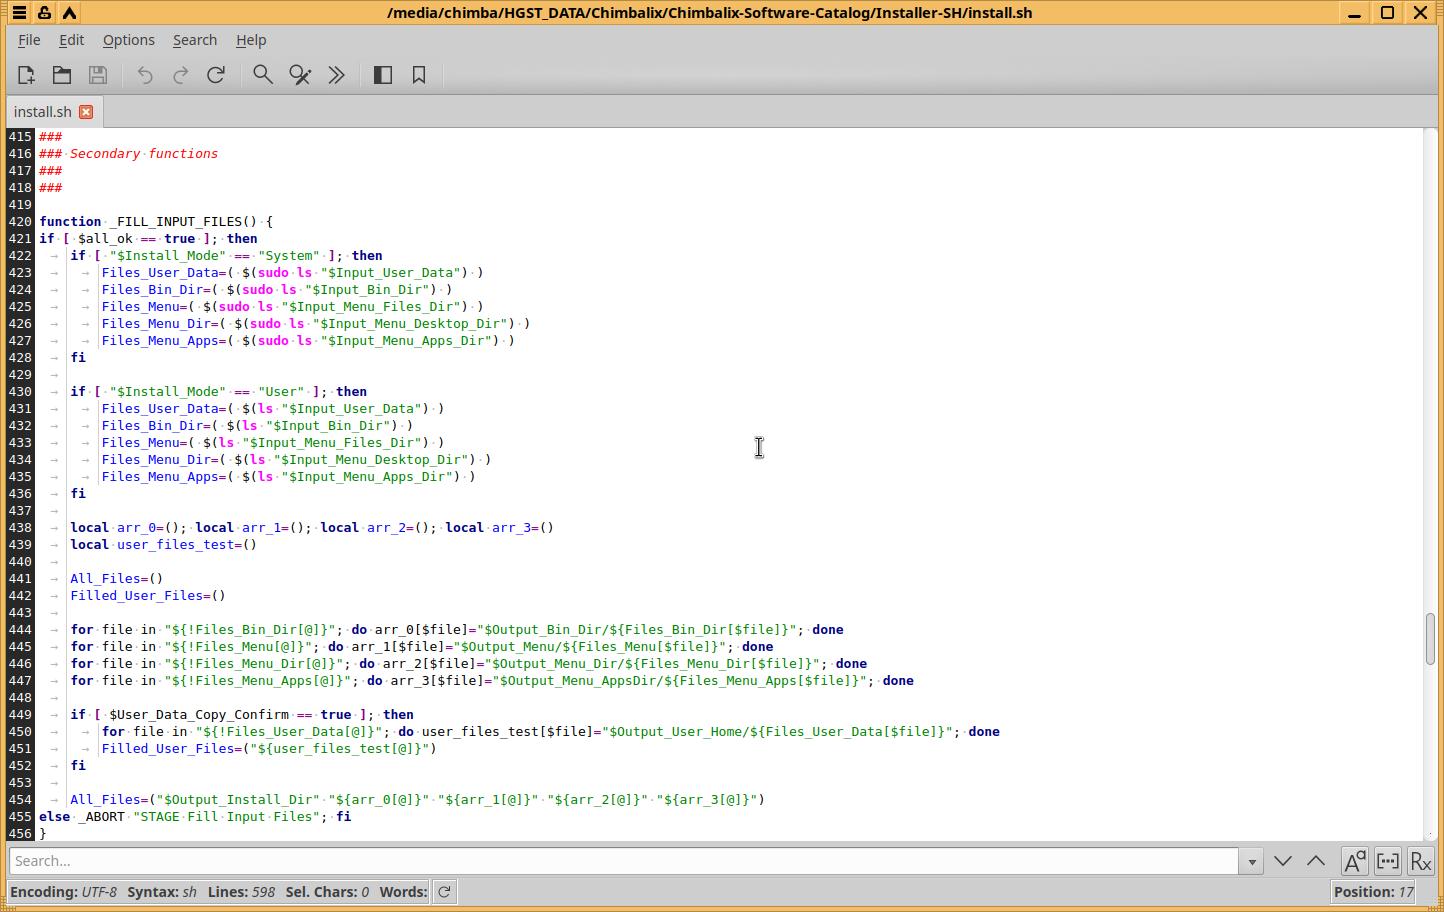Open the window menu in title bar
1444x912 pixels.
(x=20, y=13)
